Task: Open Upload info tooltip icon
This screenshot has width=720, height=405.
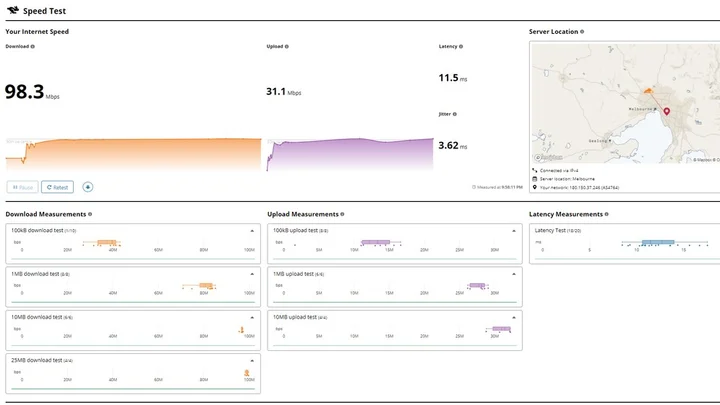Action: (287, 46)
